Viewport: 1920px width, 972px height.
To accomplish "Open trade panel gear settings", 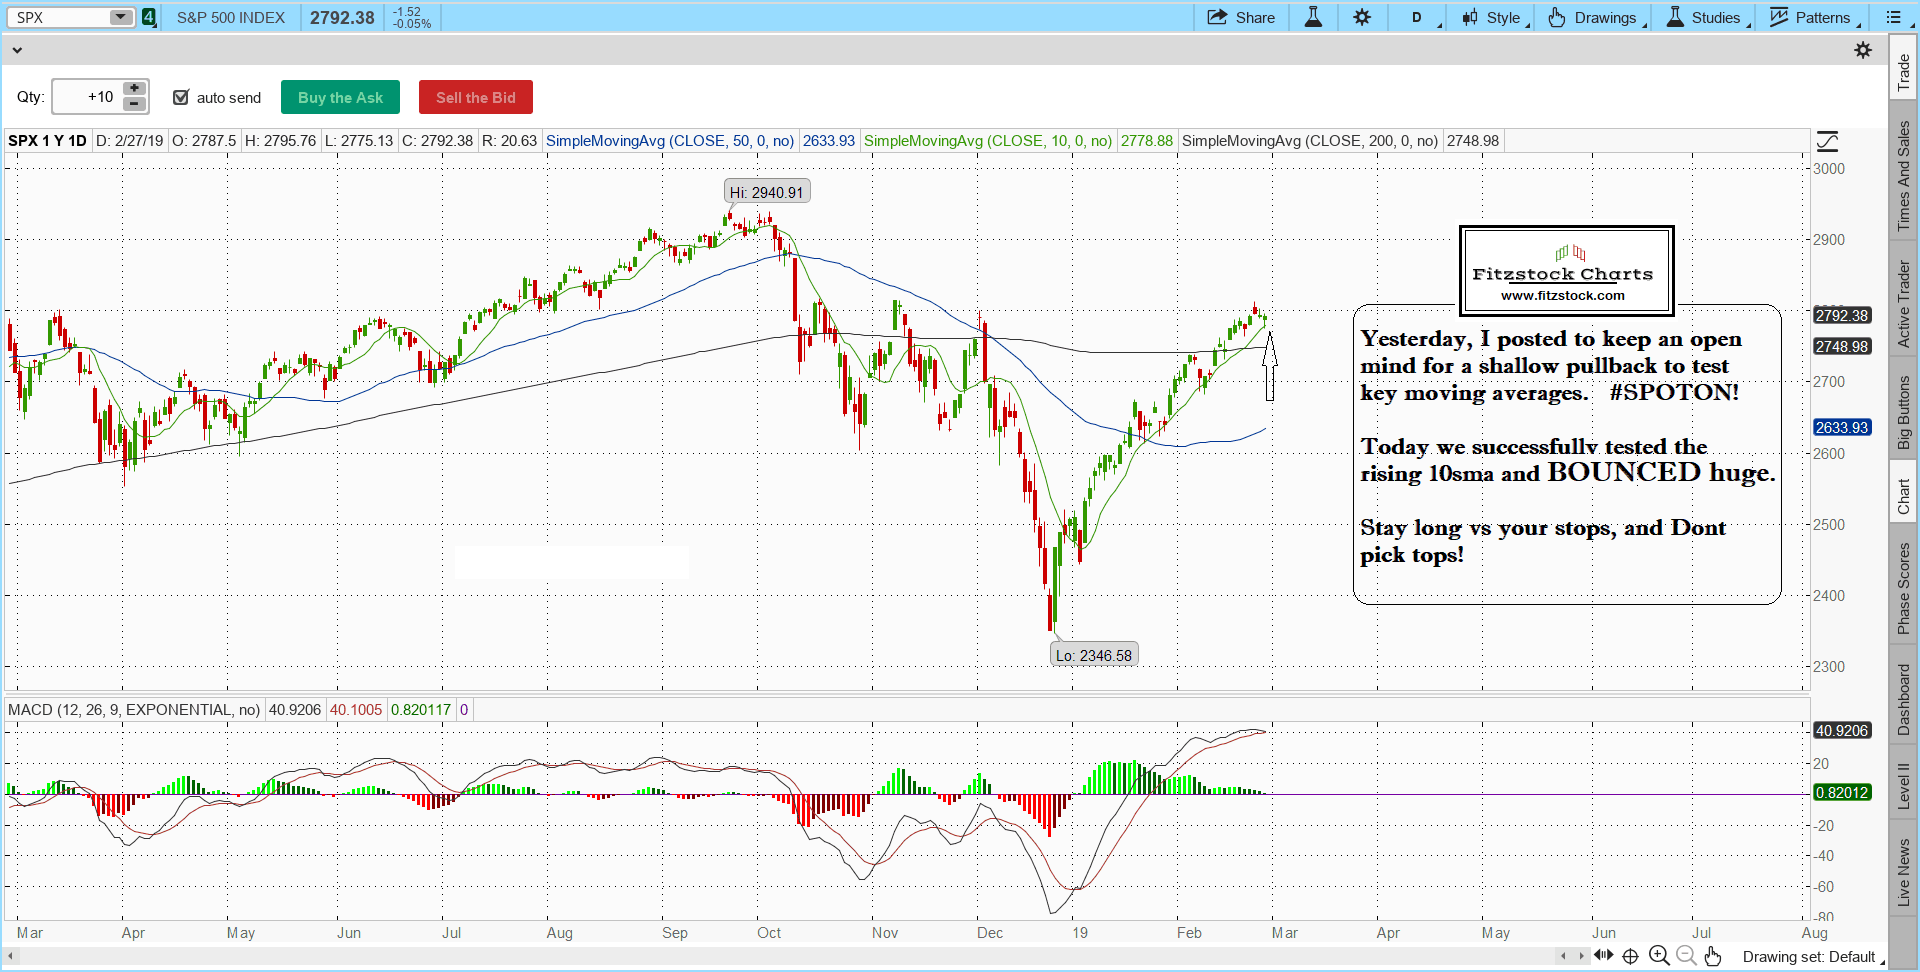I will coord(1863,50).
